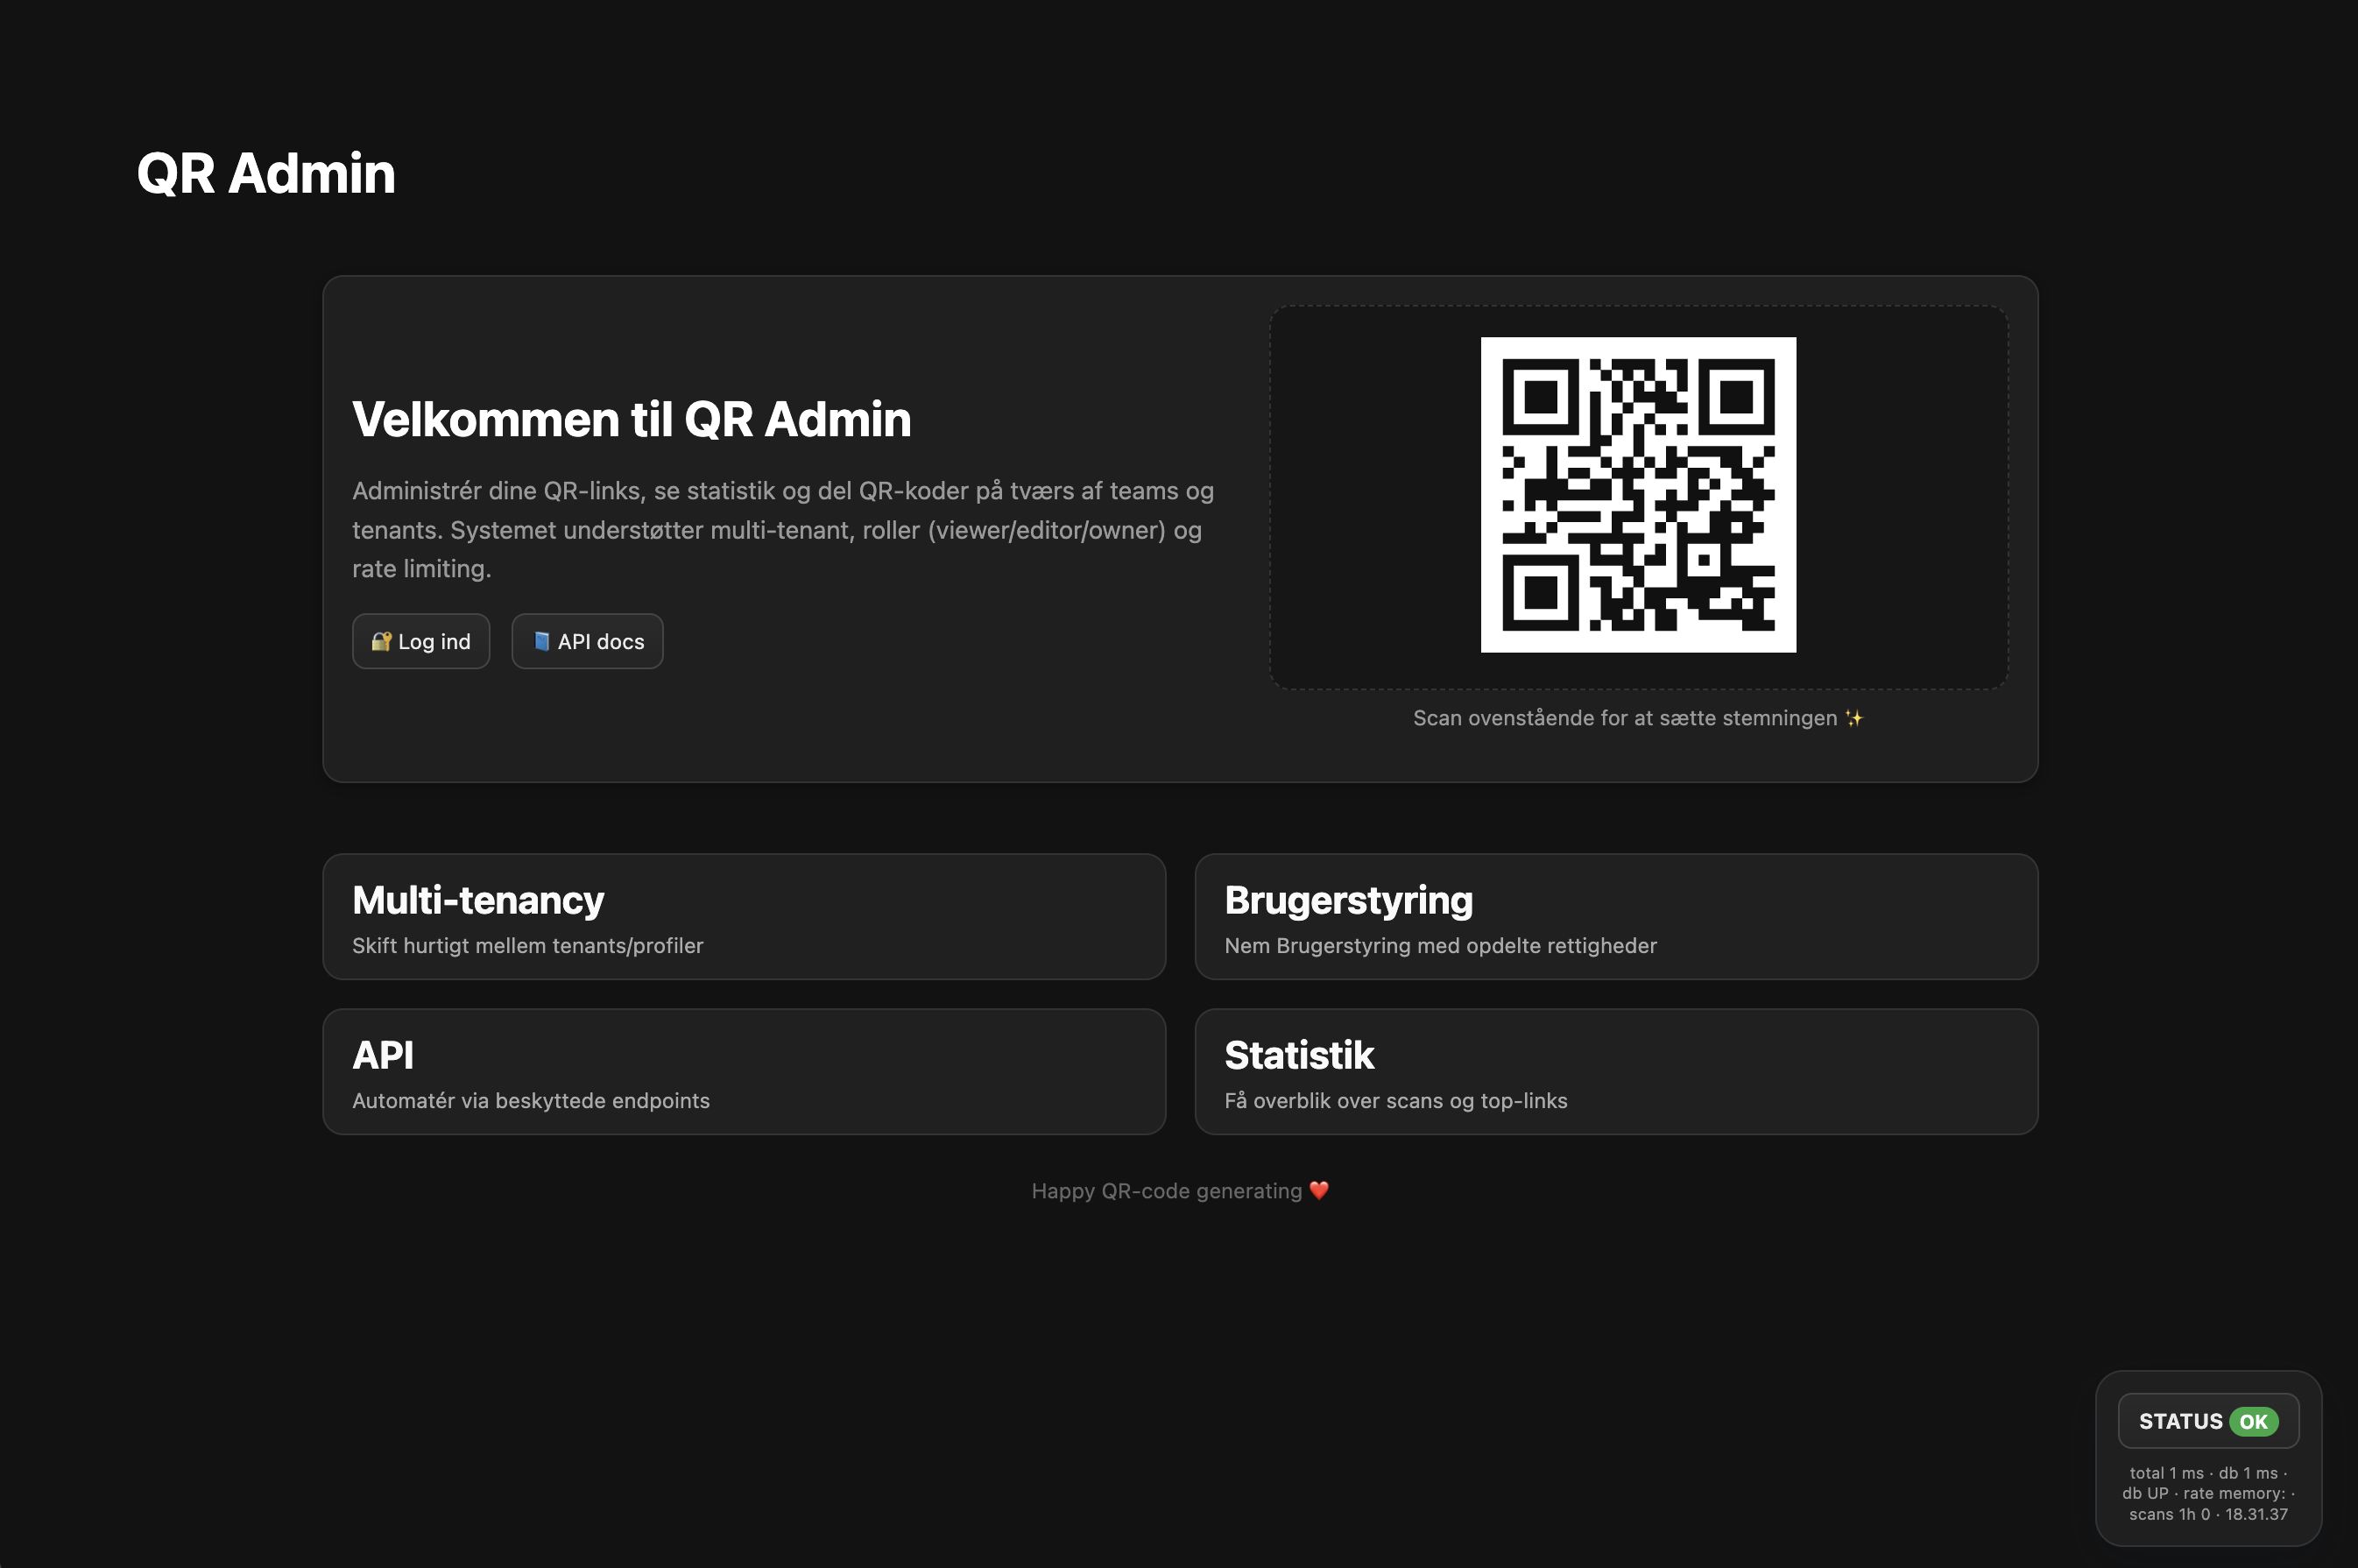Click the green OK status badge

click(x=2253, y=1421)
